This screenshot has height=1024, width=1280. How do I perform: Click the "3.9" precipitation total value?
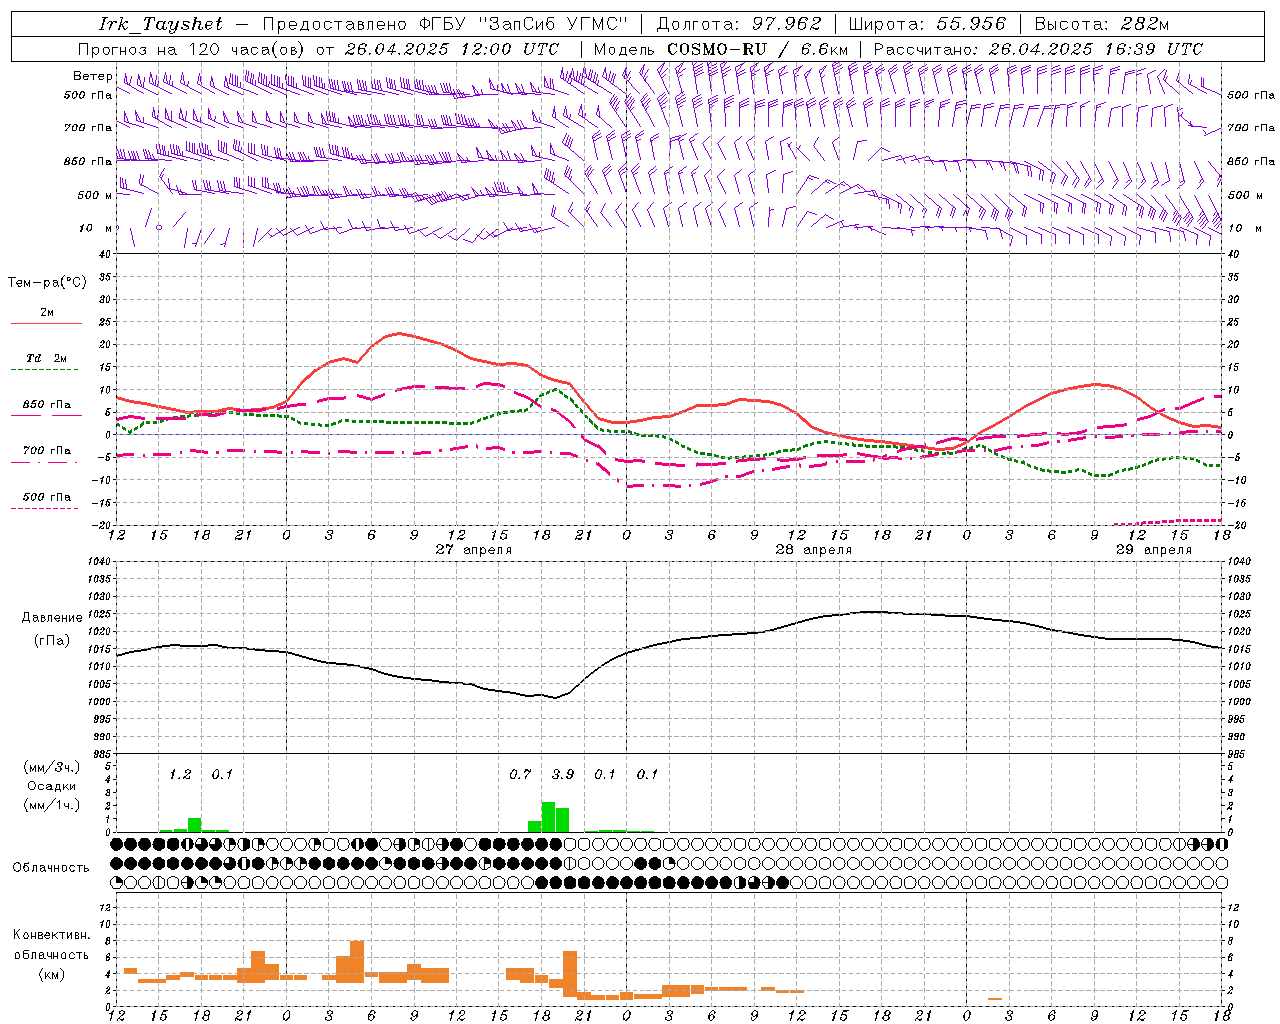pyautogui.click(x=563, y=775)
